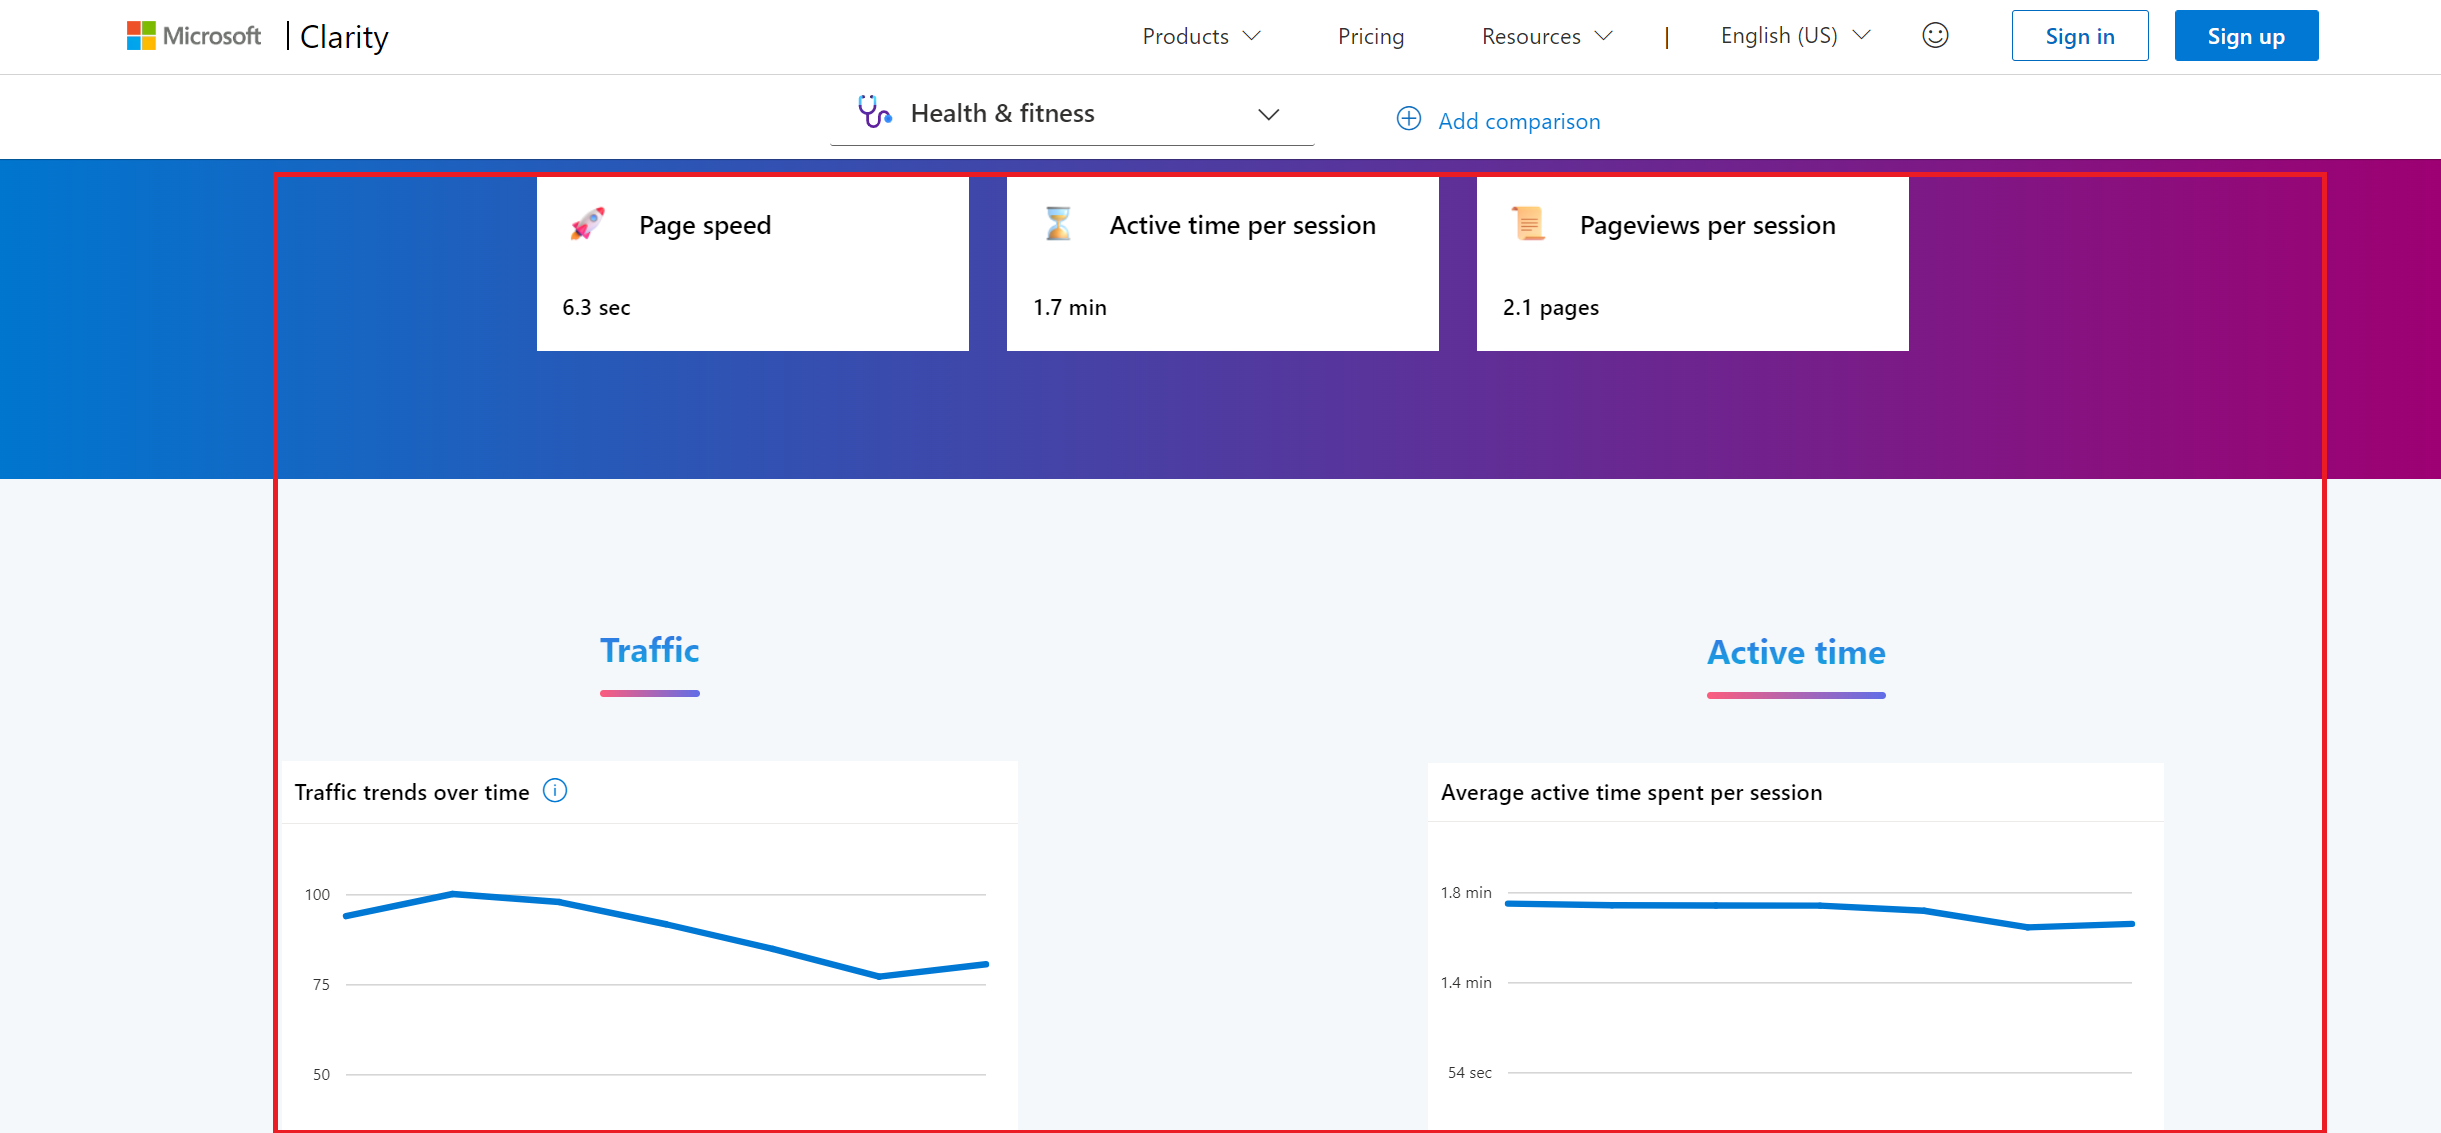Expand the Products menu

(x=1200, y=36)
